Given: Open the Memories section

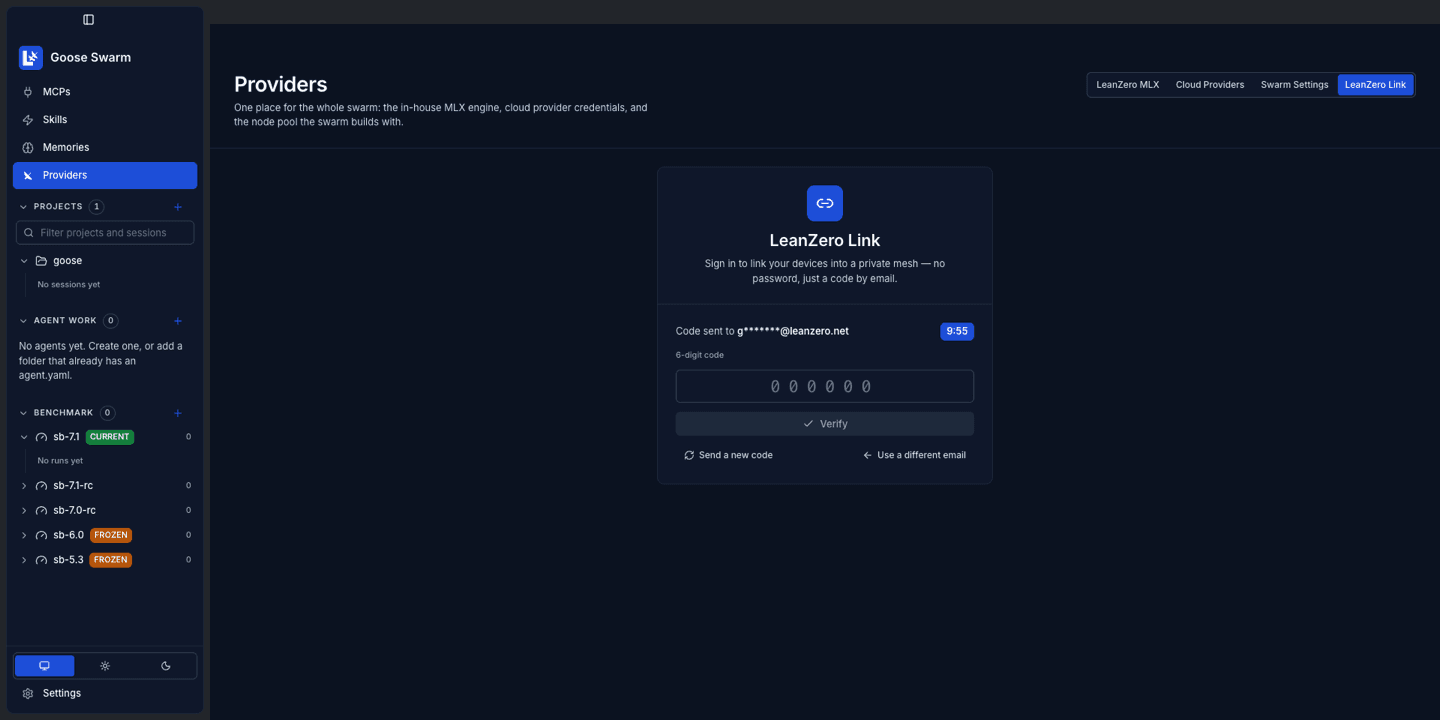Looking at the screenshot, I should [105, 147].
